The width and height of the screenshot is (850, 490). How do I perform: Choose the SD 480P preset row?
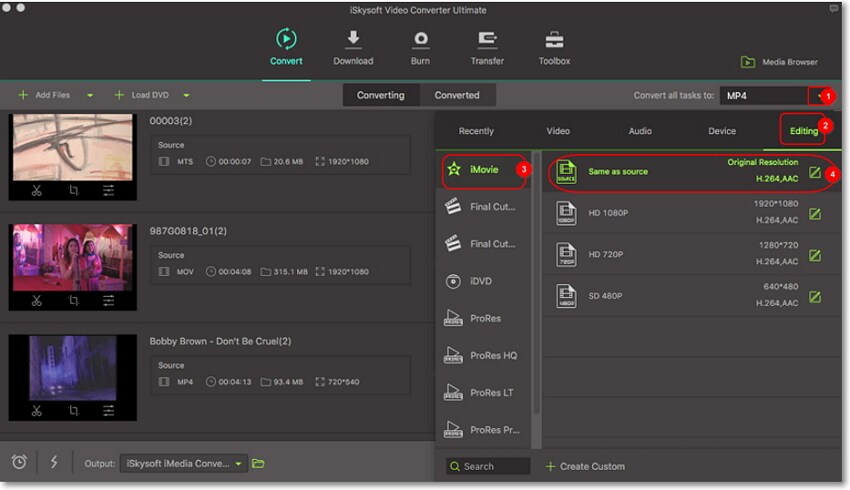point(692,296)
